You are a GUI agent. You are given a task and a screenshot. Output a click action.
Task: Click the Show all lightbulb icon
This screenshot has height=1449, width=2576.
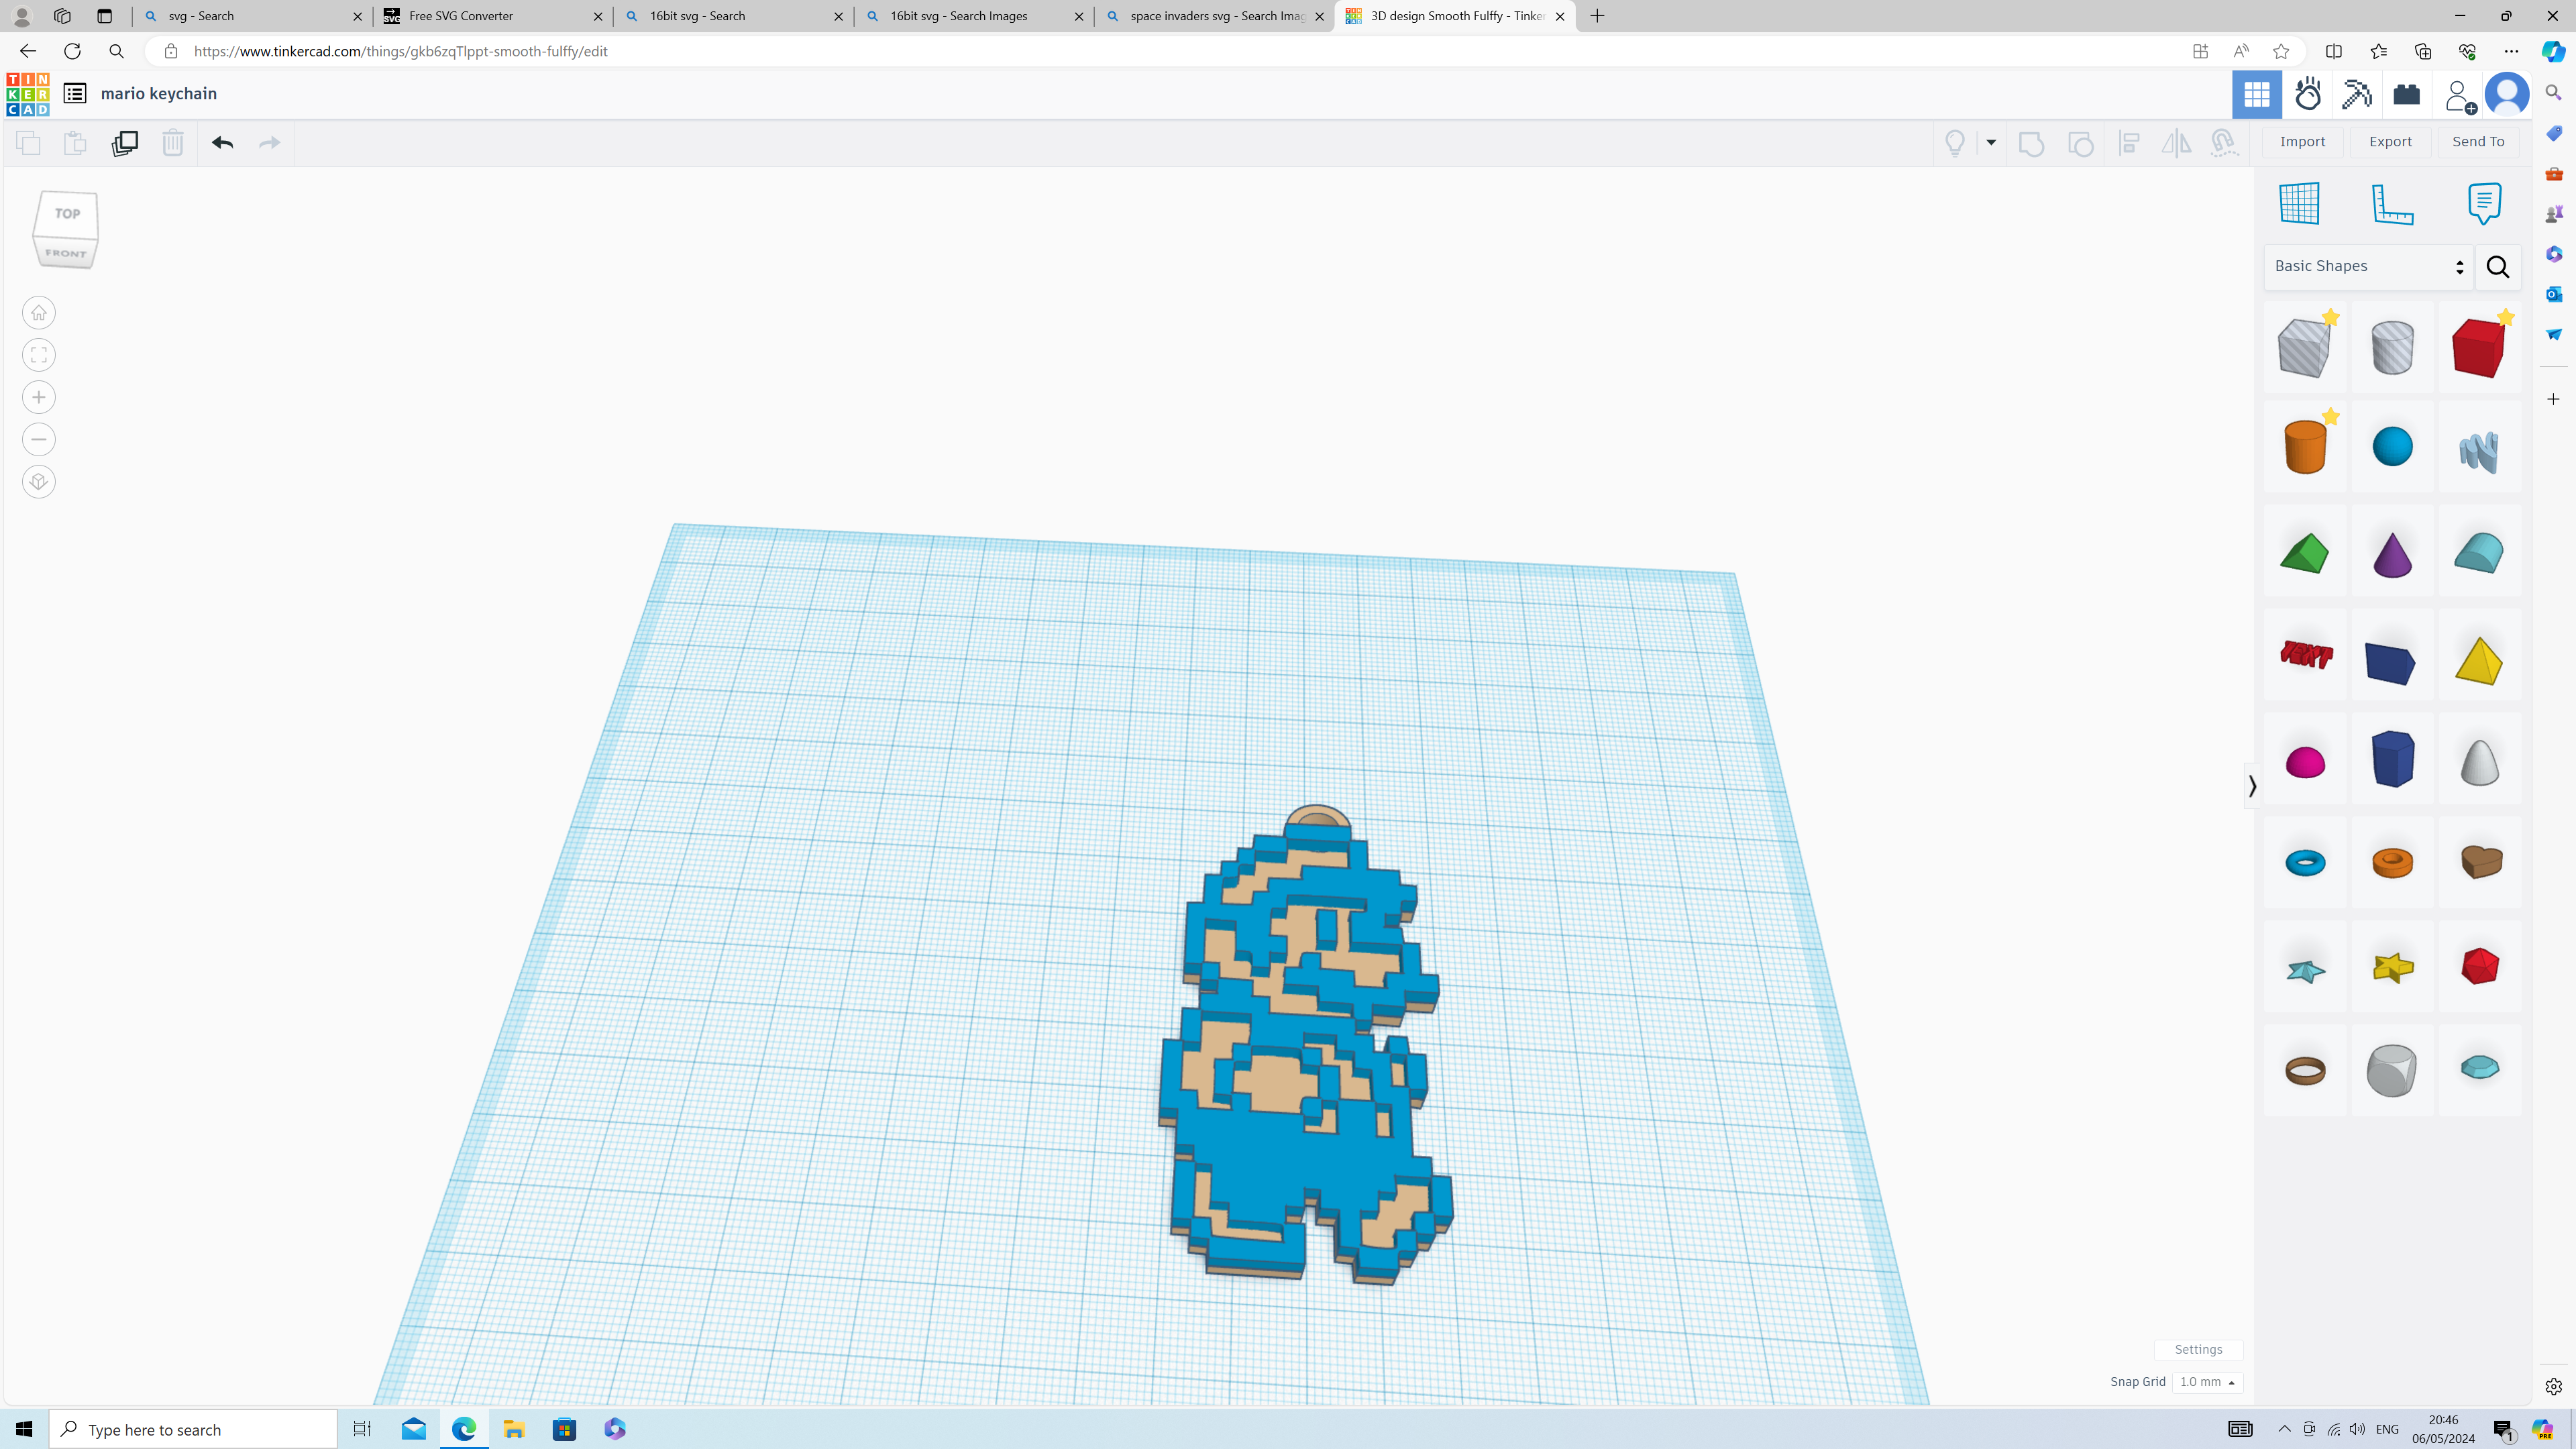tap(1955, 143)
